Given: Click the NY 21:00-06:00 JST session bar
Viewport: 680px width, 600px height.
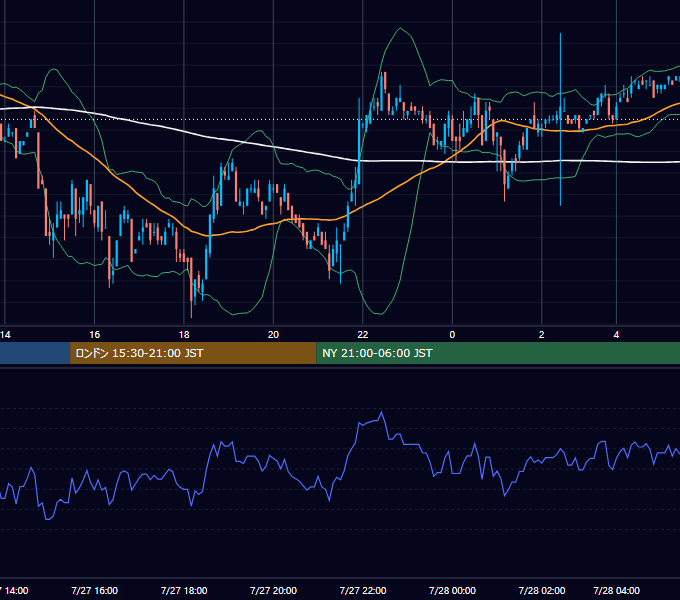Looking at the screenshot, I should click(x=498, y=353).
